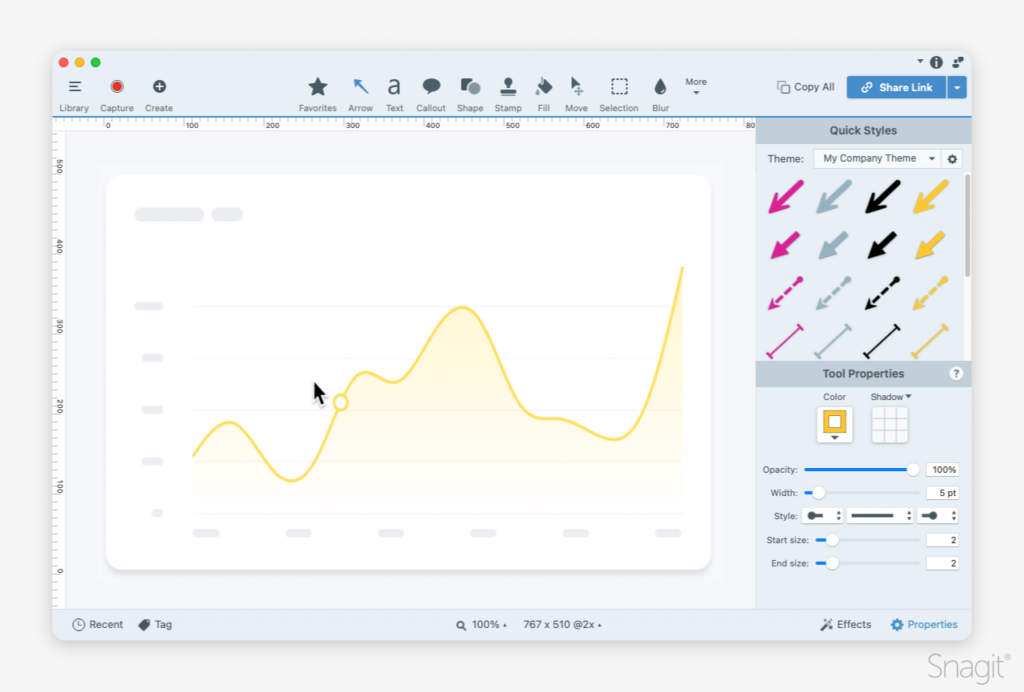
Task: Click the Shadow direction grid
Action: click(x=889, y=424)
